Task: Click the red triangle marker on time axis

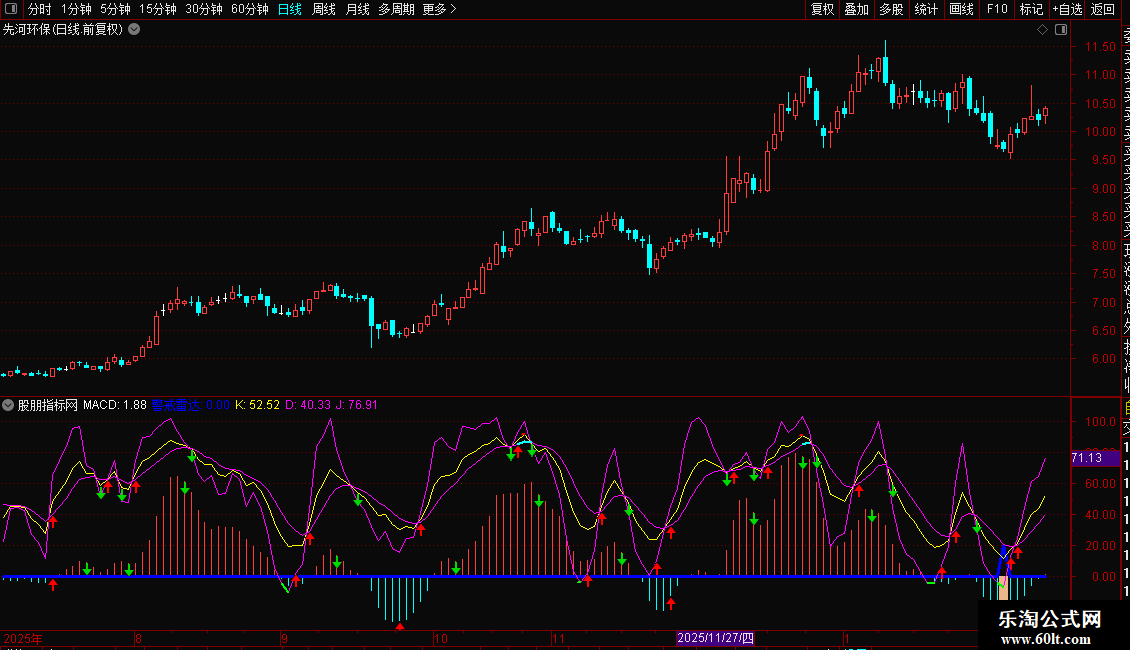Action: (400, 627)
